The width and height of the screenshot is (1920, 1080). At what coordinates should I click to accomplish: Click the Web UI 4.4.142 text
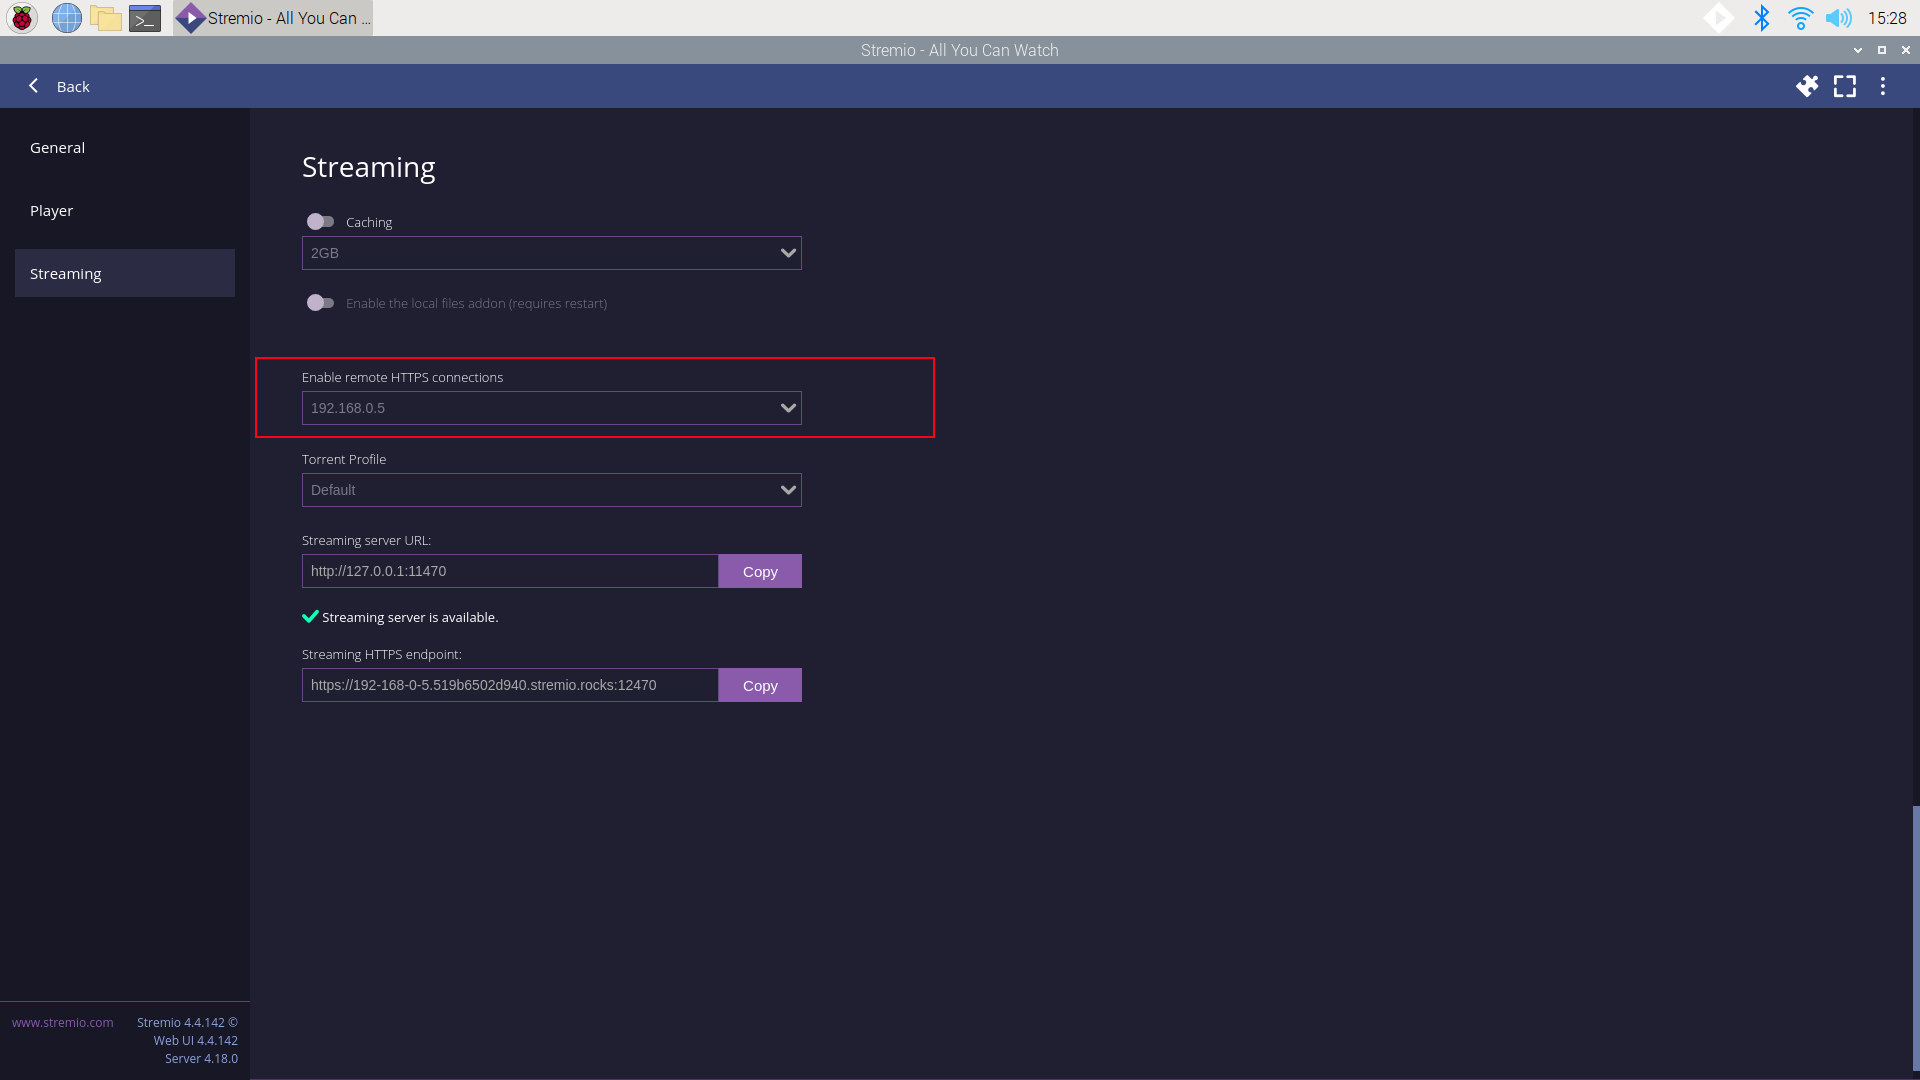(195, 1040)
